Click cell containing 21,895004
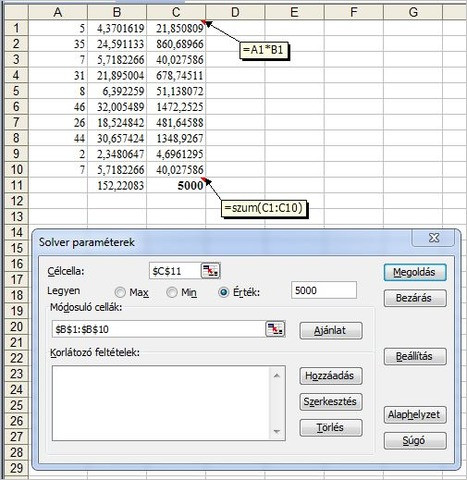This screenshot has height=480, width=467. click(117, 75)
